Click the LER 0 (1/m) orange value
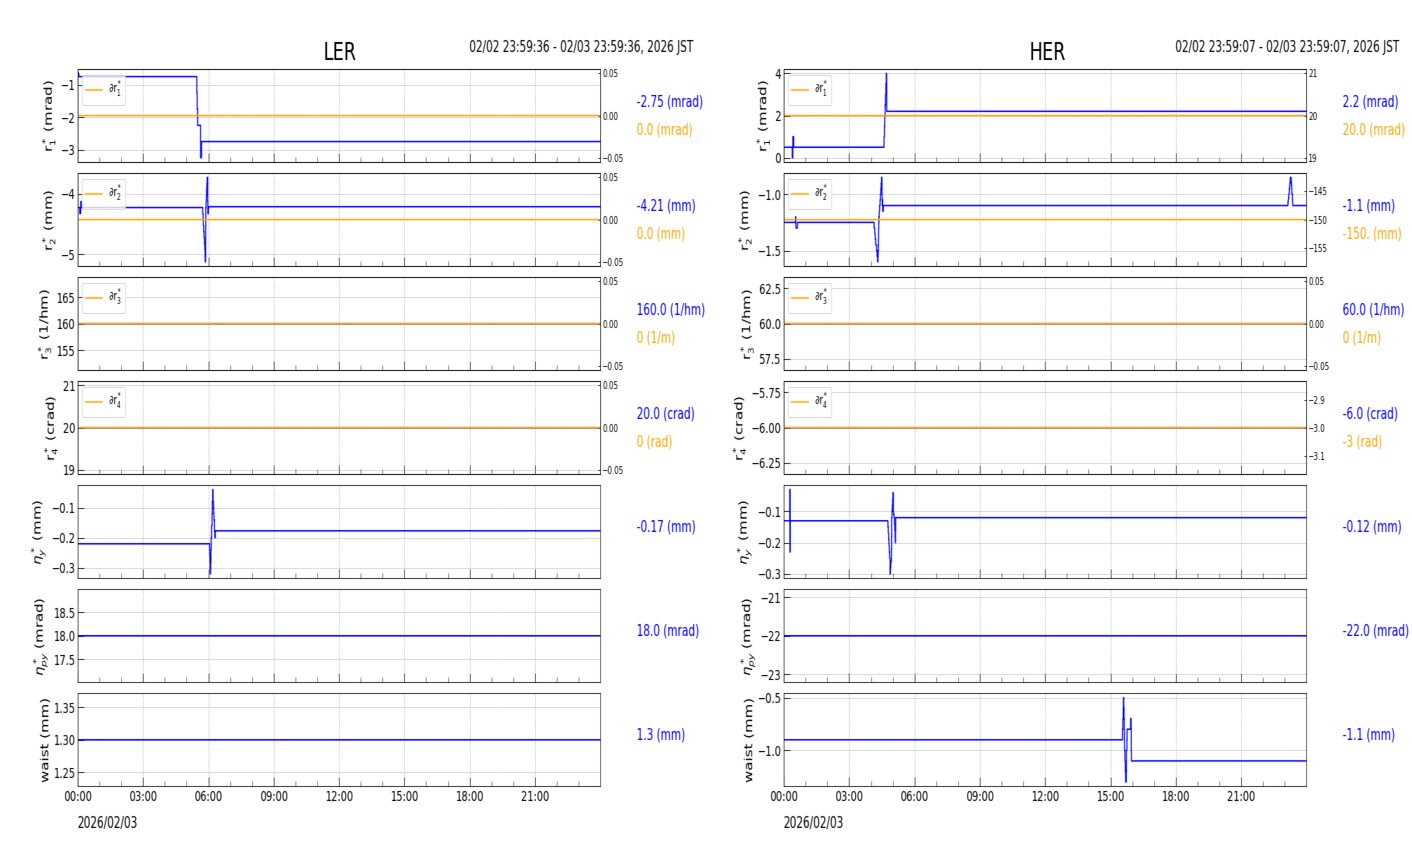This screenshot has width=1412, height=864. click(x=656, y=338)
